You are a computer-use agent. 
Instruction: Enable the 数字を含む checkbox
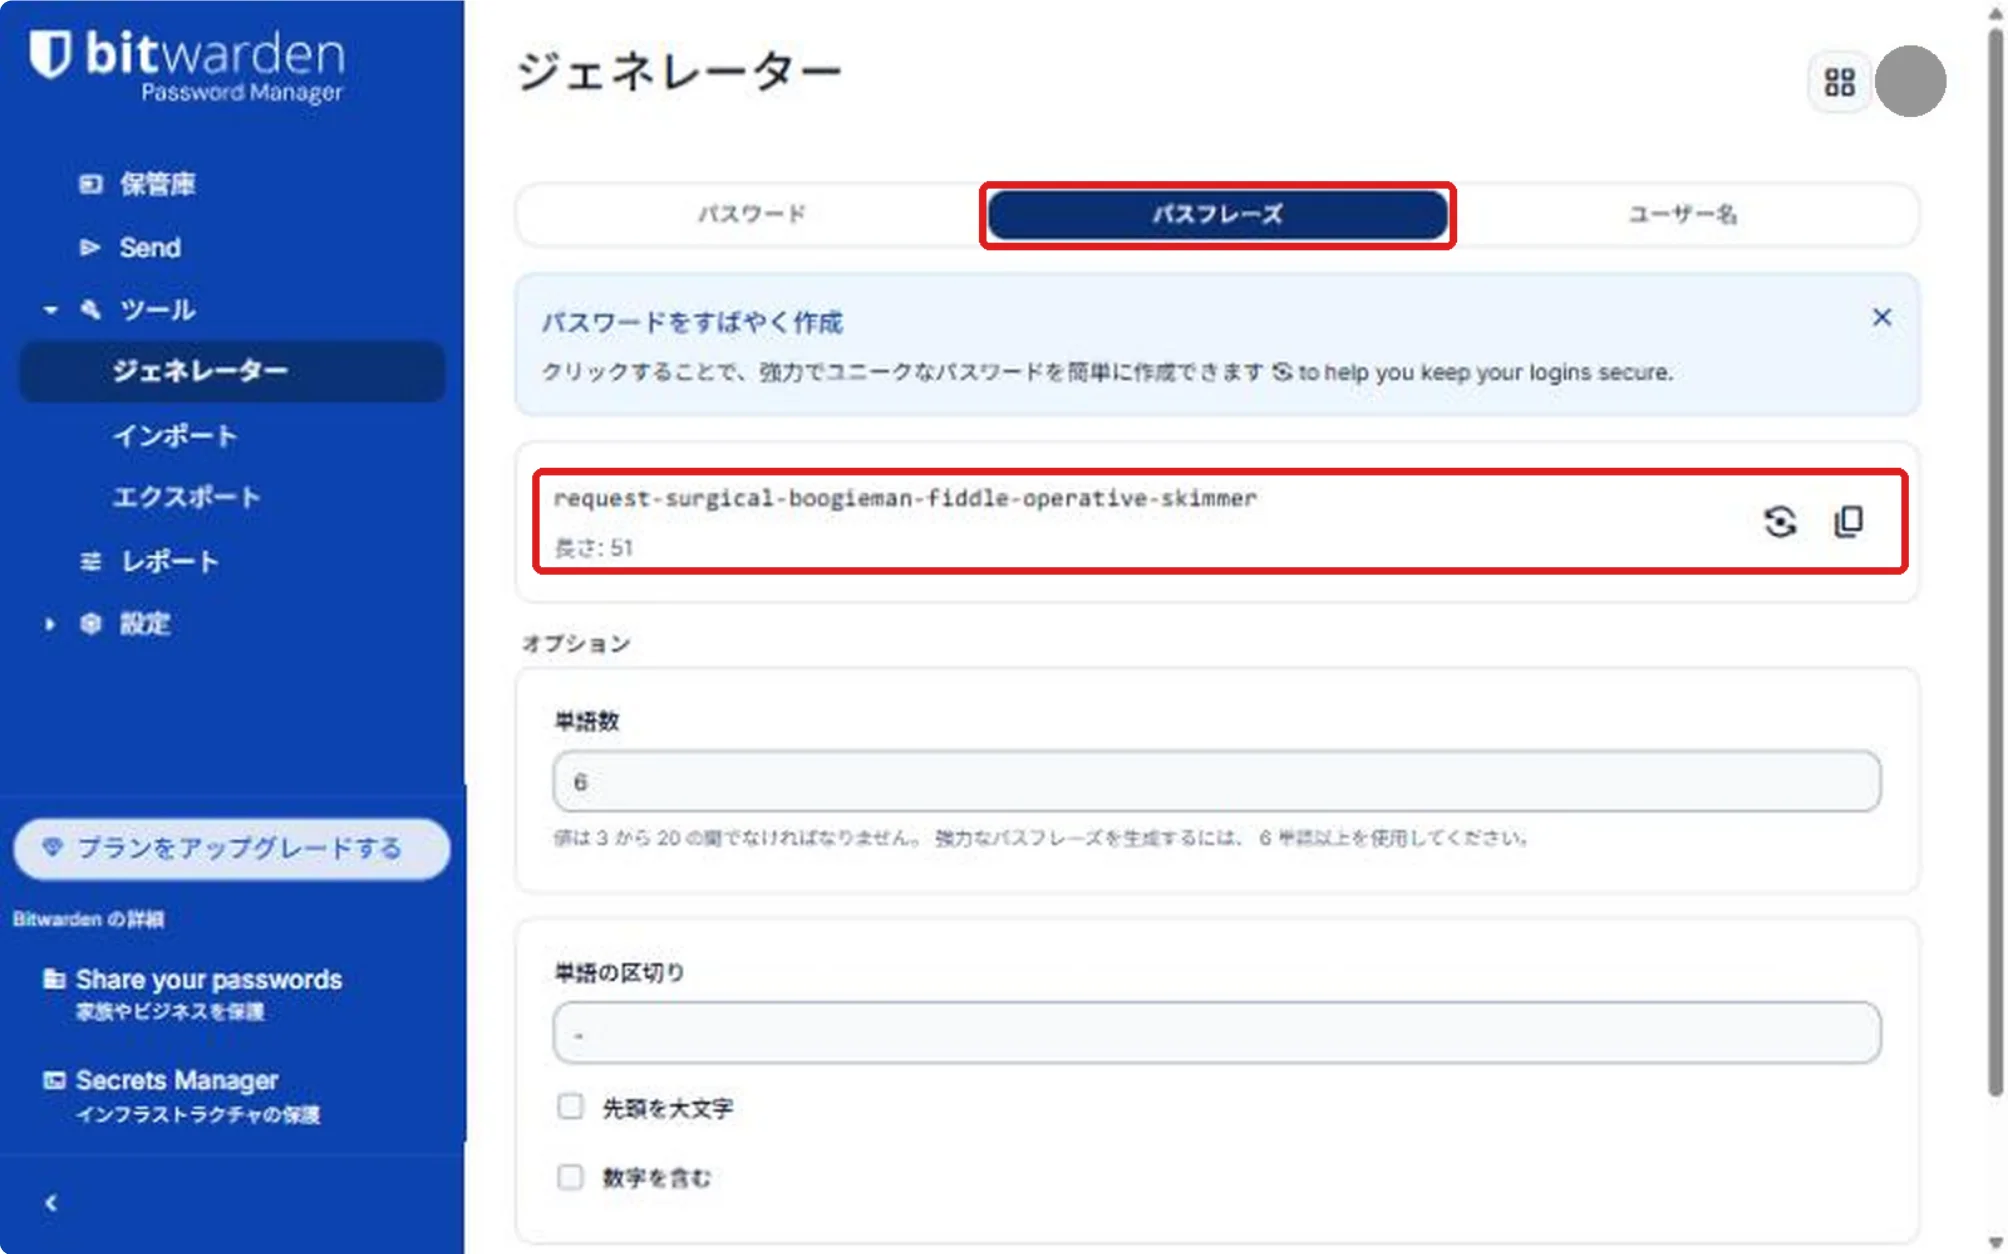[x=570, y=1177]
